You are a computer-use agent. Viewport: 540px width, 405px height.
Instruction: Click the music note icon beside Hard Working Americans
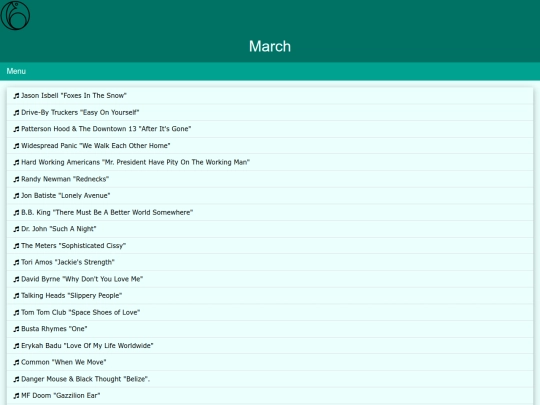pos(16,163)
